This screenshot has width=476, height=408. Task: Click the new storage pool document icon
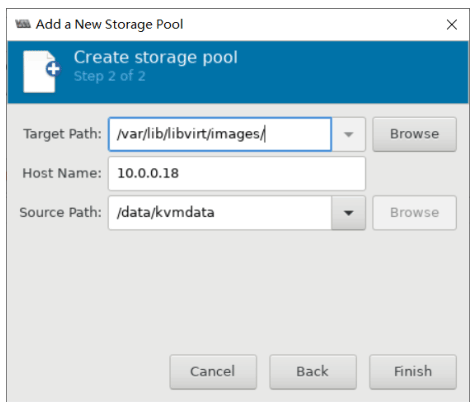(x=42, y=71)
